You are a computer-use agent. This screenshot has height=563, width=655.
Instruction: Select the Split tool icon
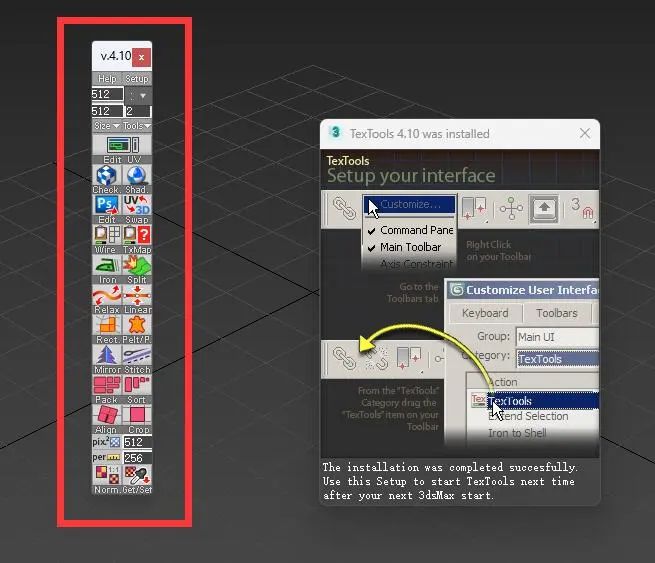coord(137,265)
